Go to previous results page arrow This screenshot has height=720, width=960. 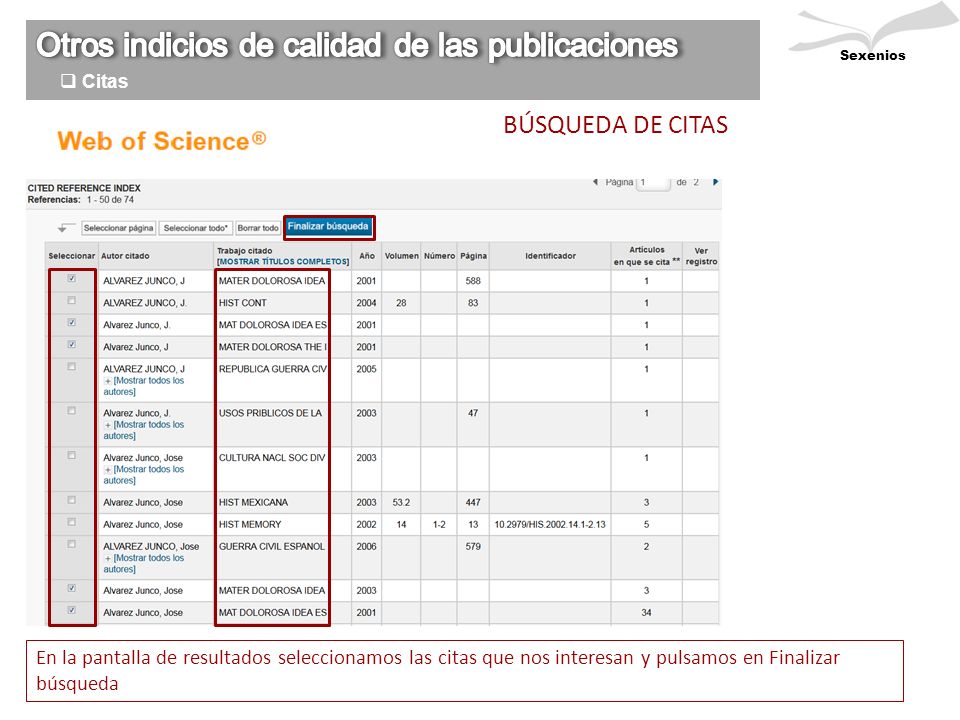tap(595, 182)
